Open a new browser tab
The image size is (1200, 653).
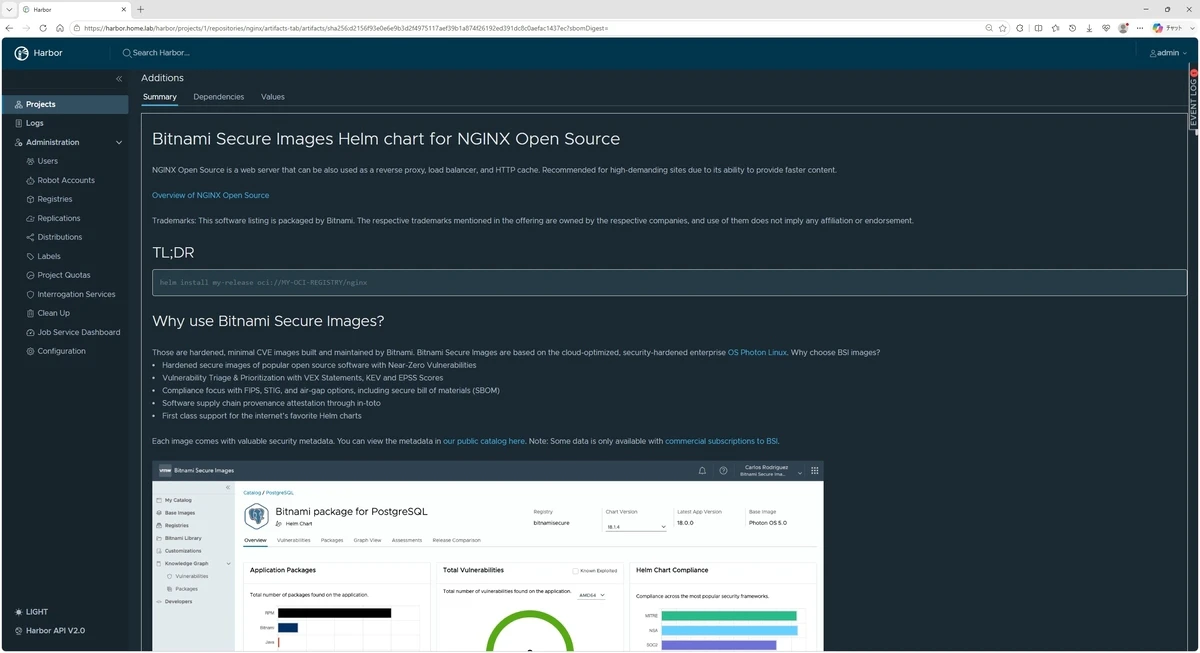coord(141,9)
